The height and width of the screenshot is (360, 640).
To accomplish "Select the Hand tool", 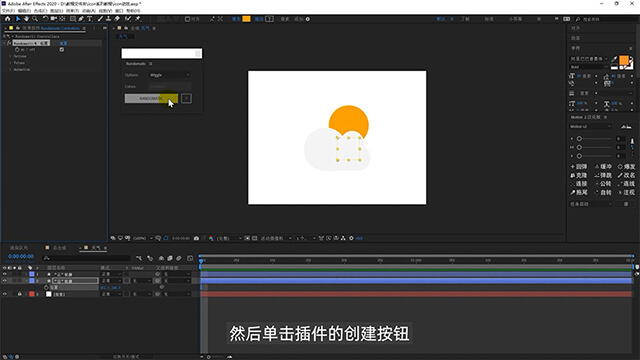I will pyautogui.click(x=27, y=19).
